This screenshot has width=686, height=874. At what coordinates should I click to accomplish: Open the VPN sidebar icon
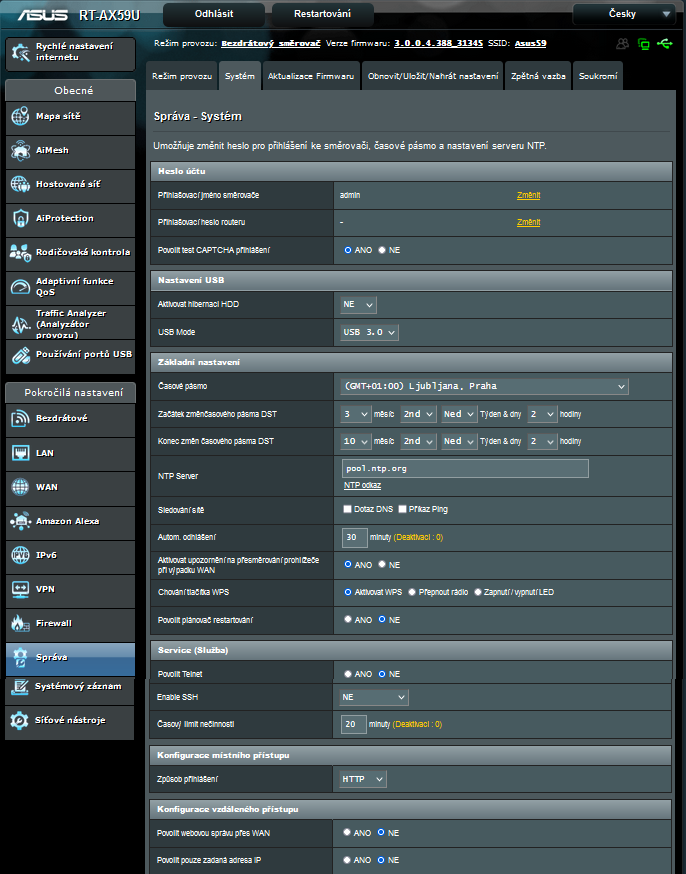click(x=20, y=590)
